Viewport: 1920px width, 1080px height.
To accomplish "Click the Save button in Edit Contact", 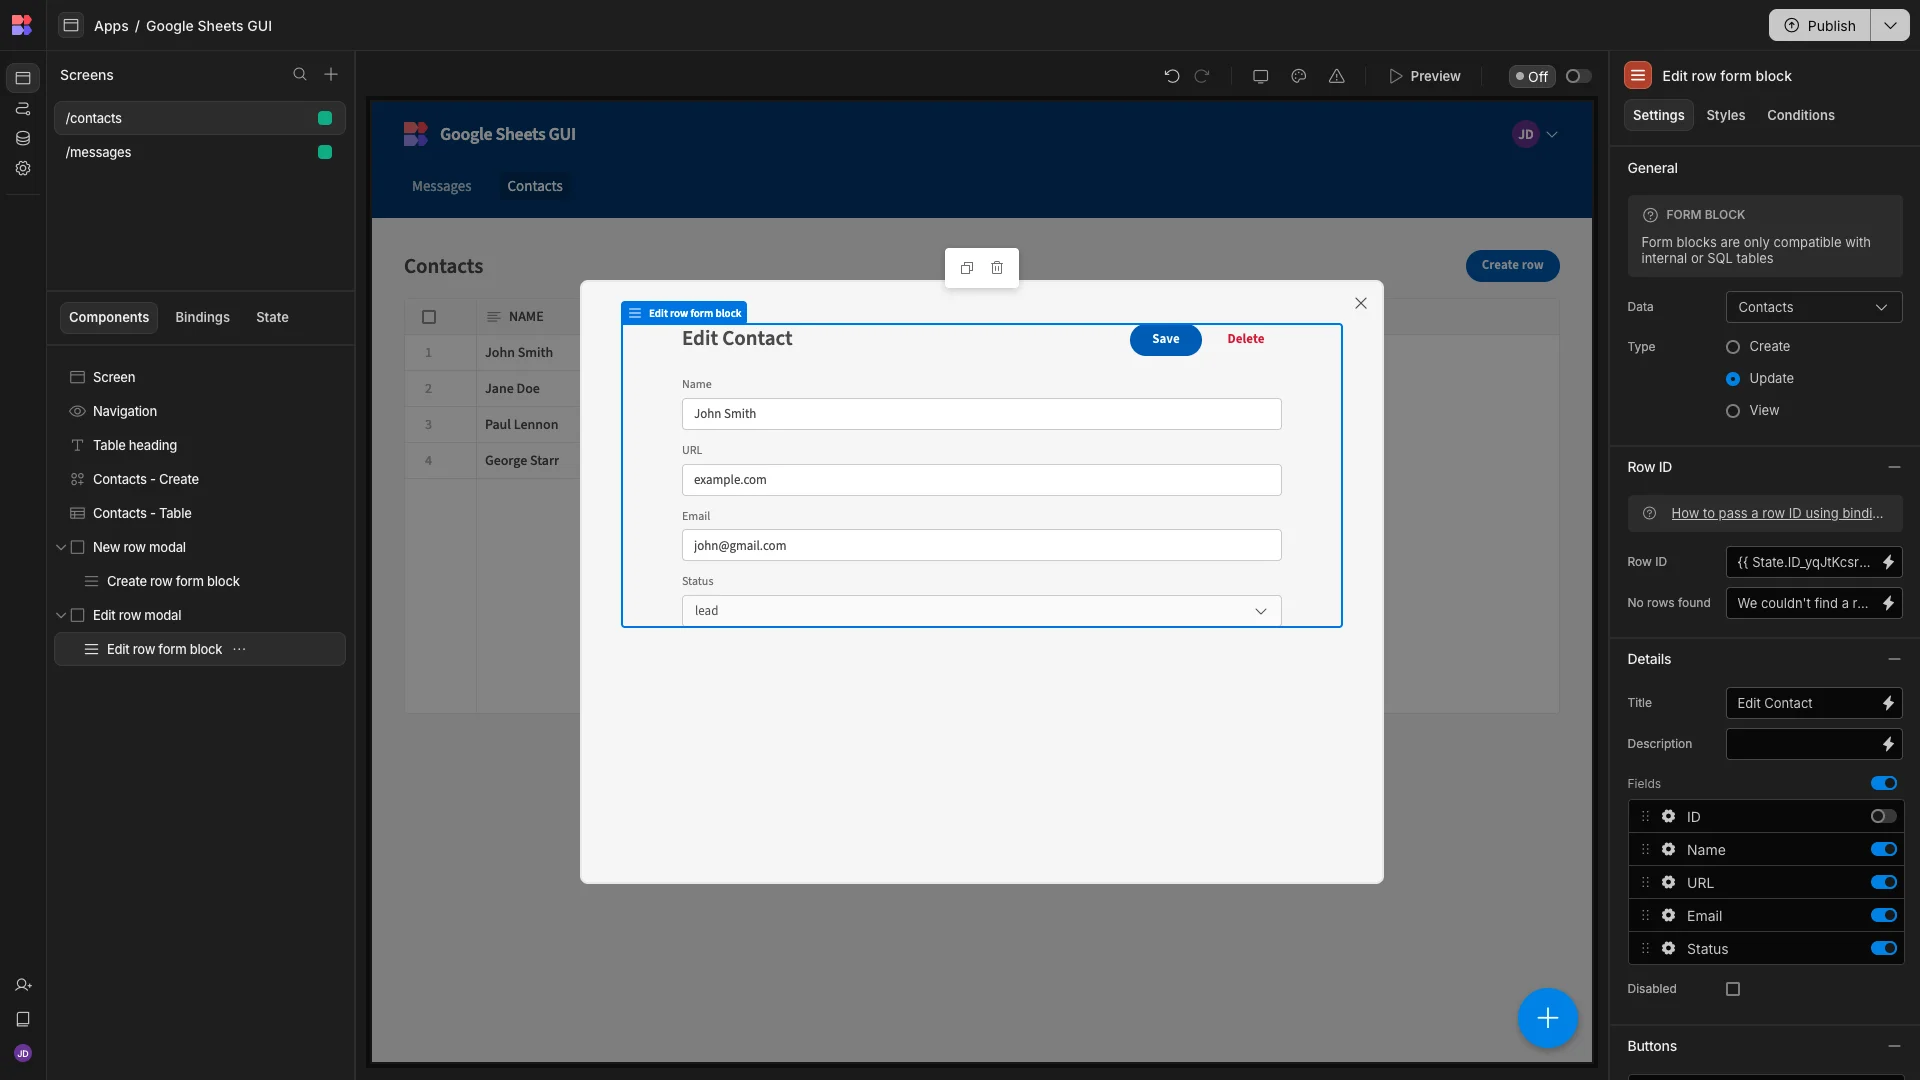I will tap(1165, 339).
